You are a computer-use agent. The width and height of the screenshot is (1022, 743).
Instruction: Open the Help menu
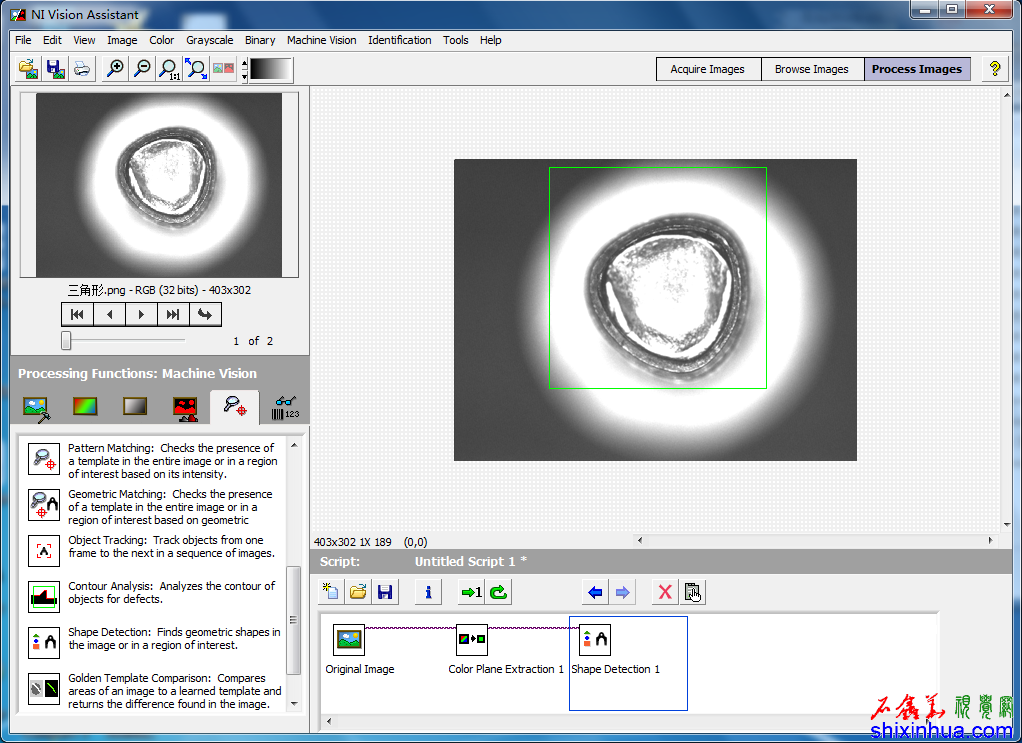(491, 40)
